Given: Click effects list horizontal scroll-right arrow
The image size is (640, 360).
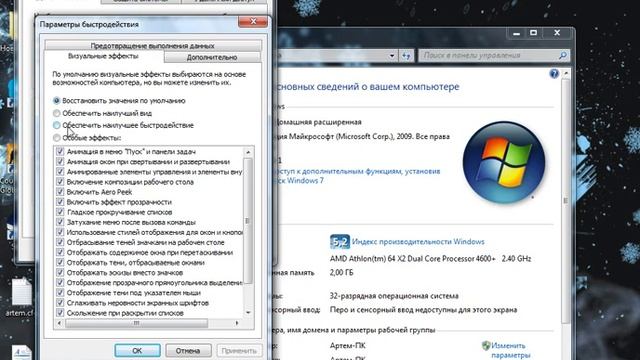Looking at the screenshot, I should point(237,323).
